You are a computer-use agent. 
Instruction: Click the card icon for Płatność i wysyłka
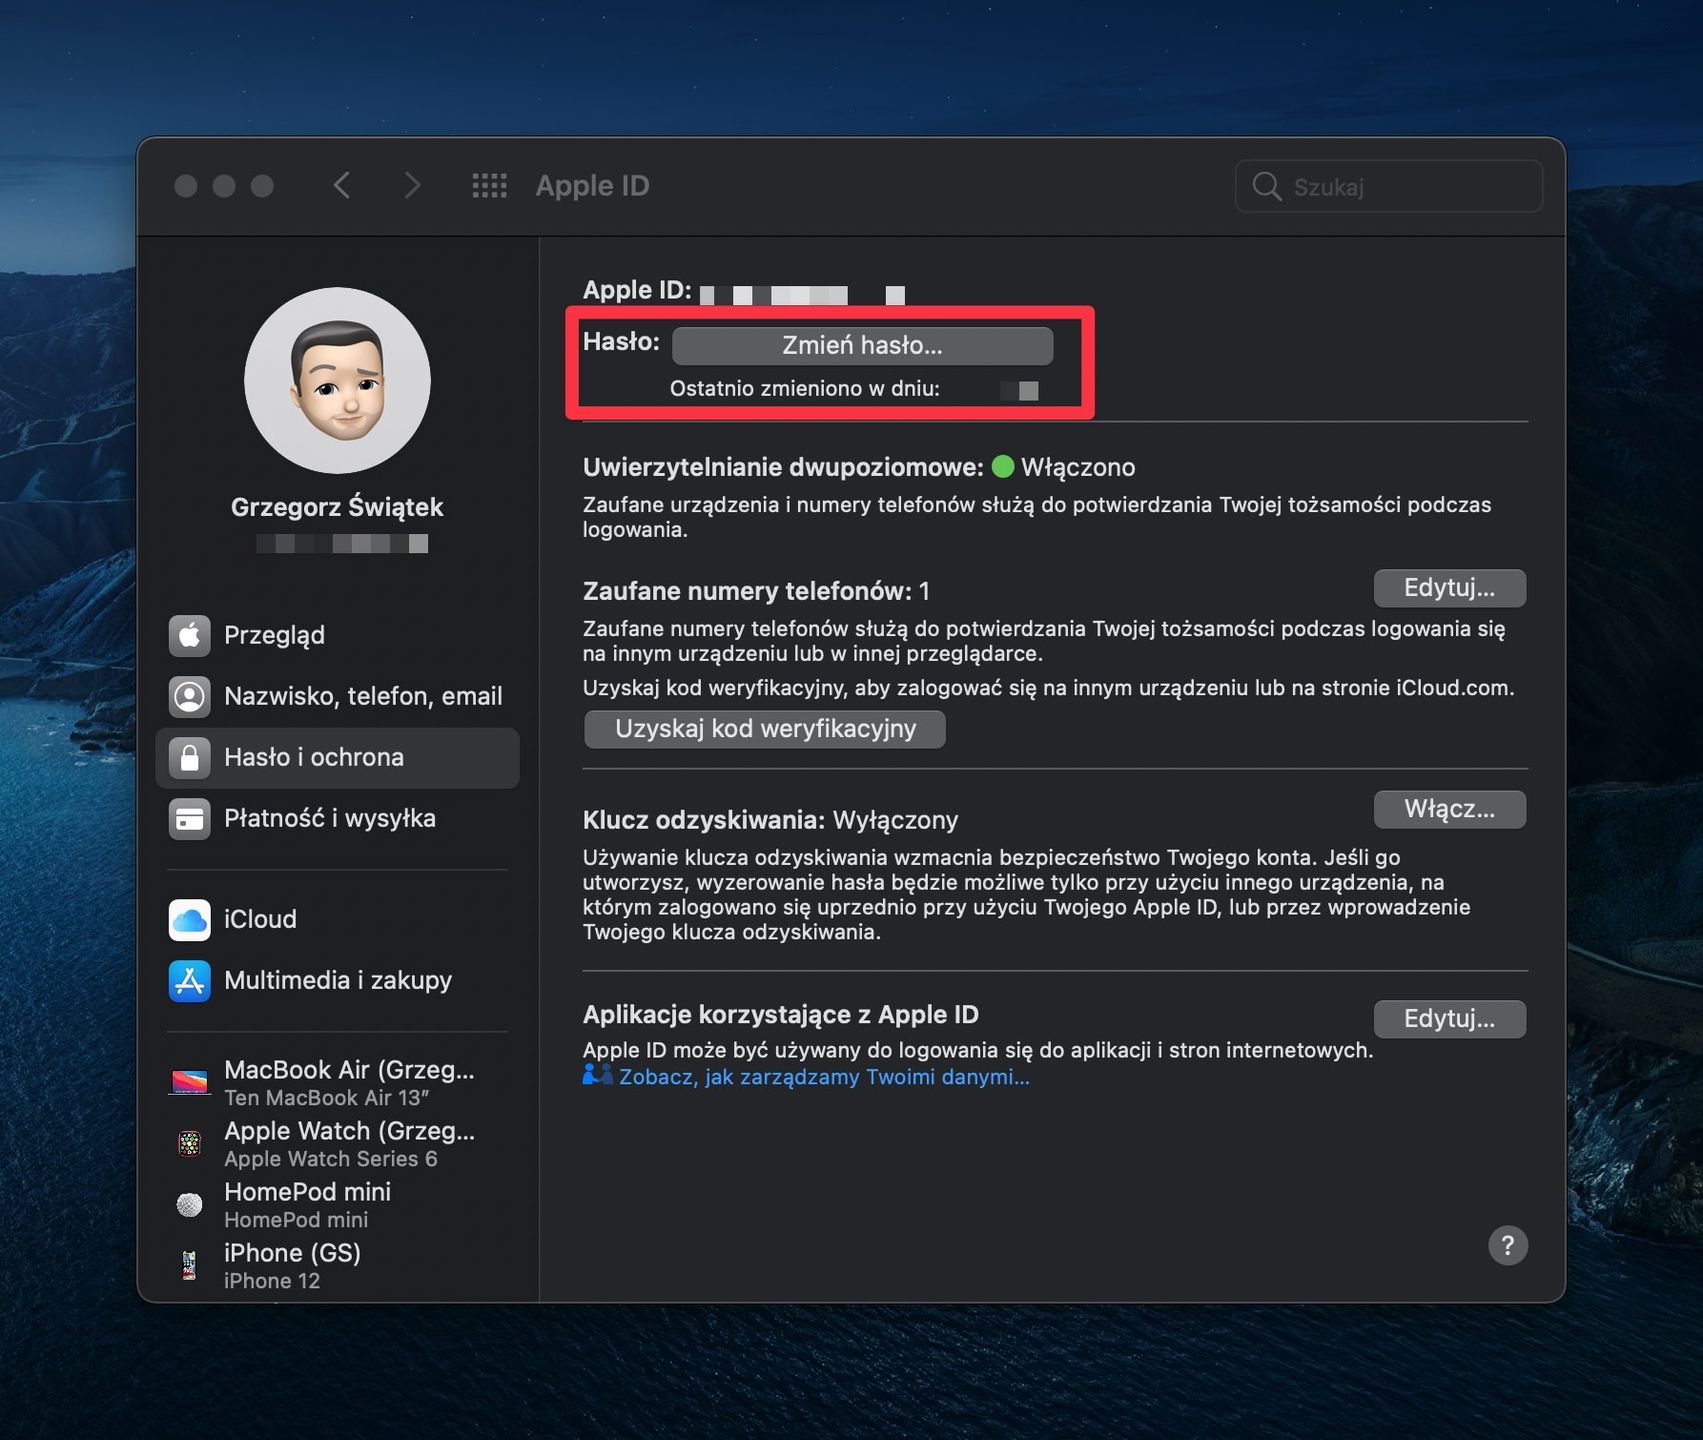tap(190, 818)
